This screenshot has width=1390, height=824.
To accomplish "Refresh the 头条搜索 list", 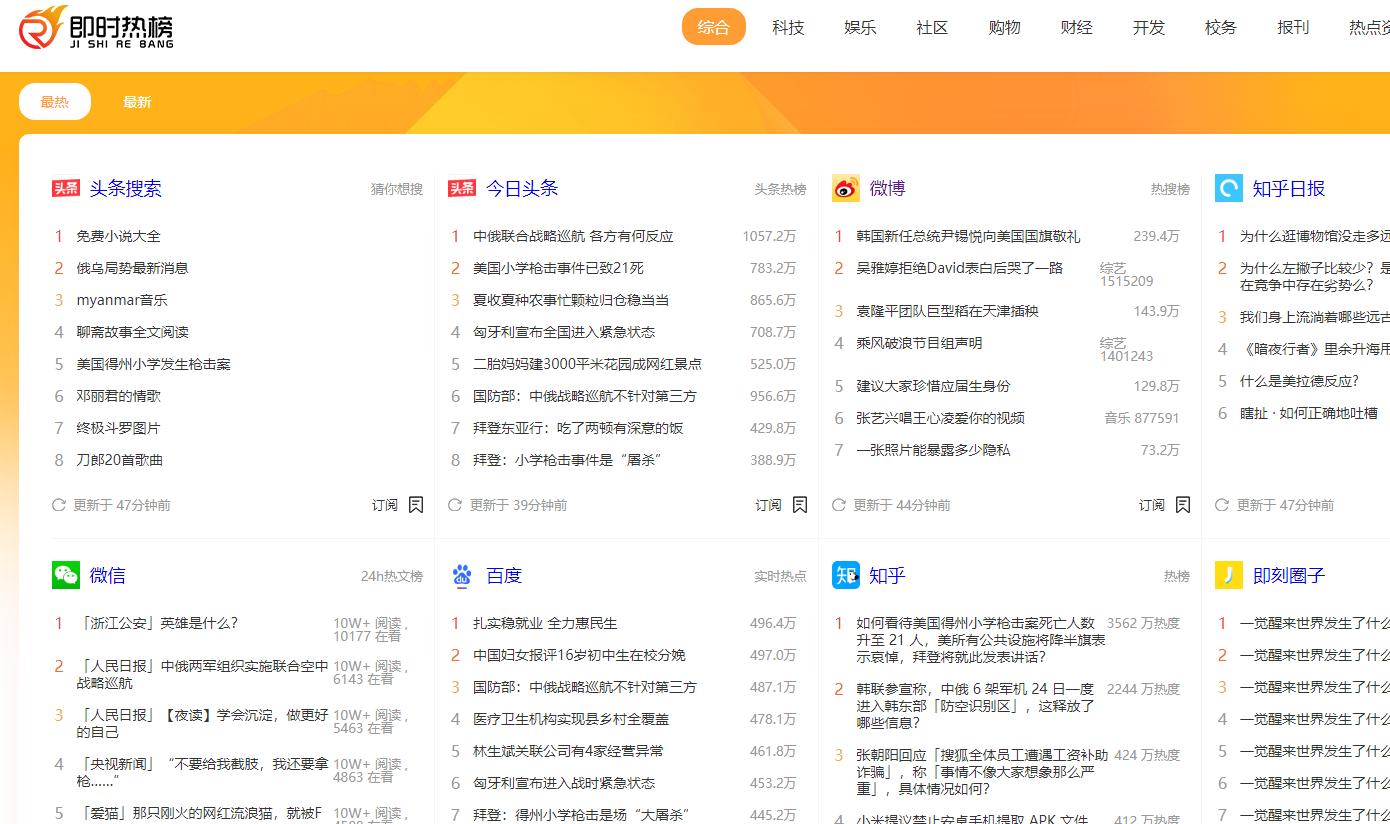I will pyautogui.click(x=58, y=505).
